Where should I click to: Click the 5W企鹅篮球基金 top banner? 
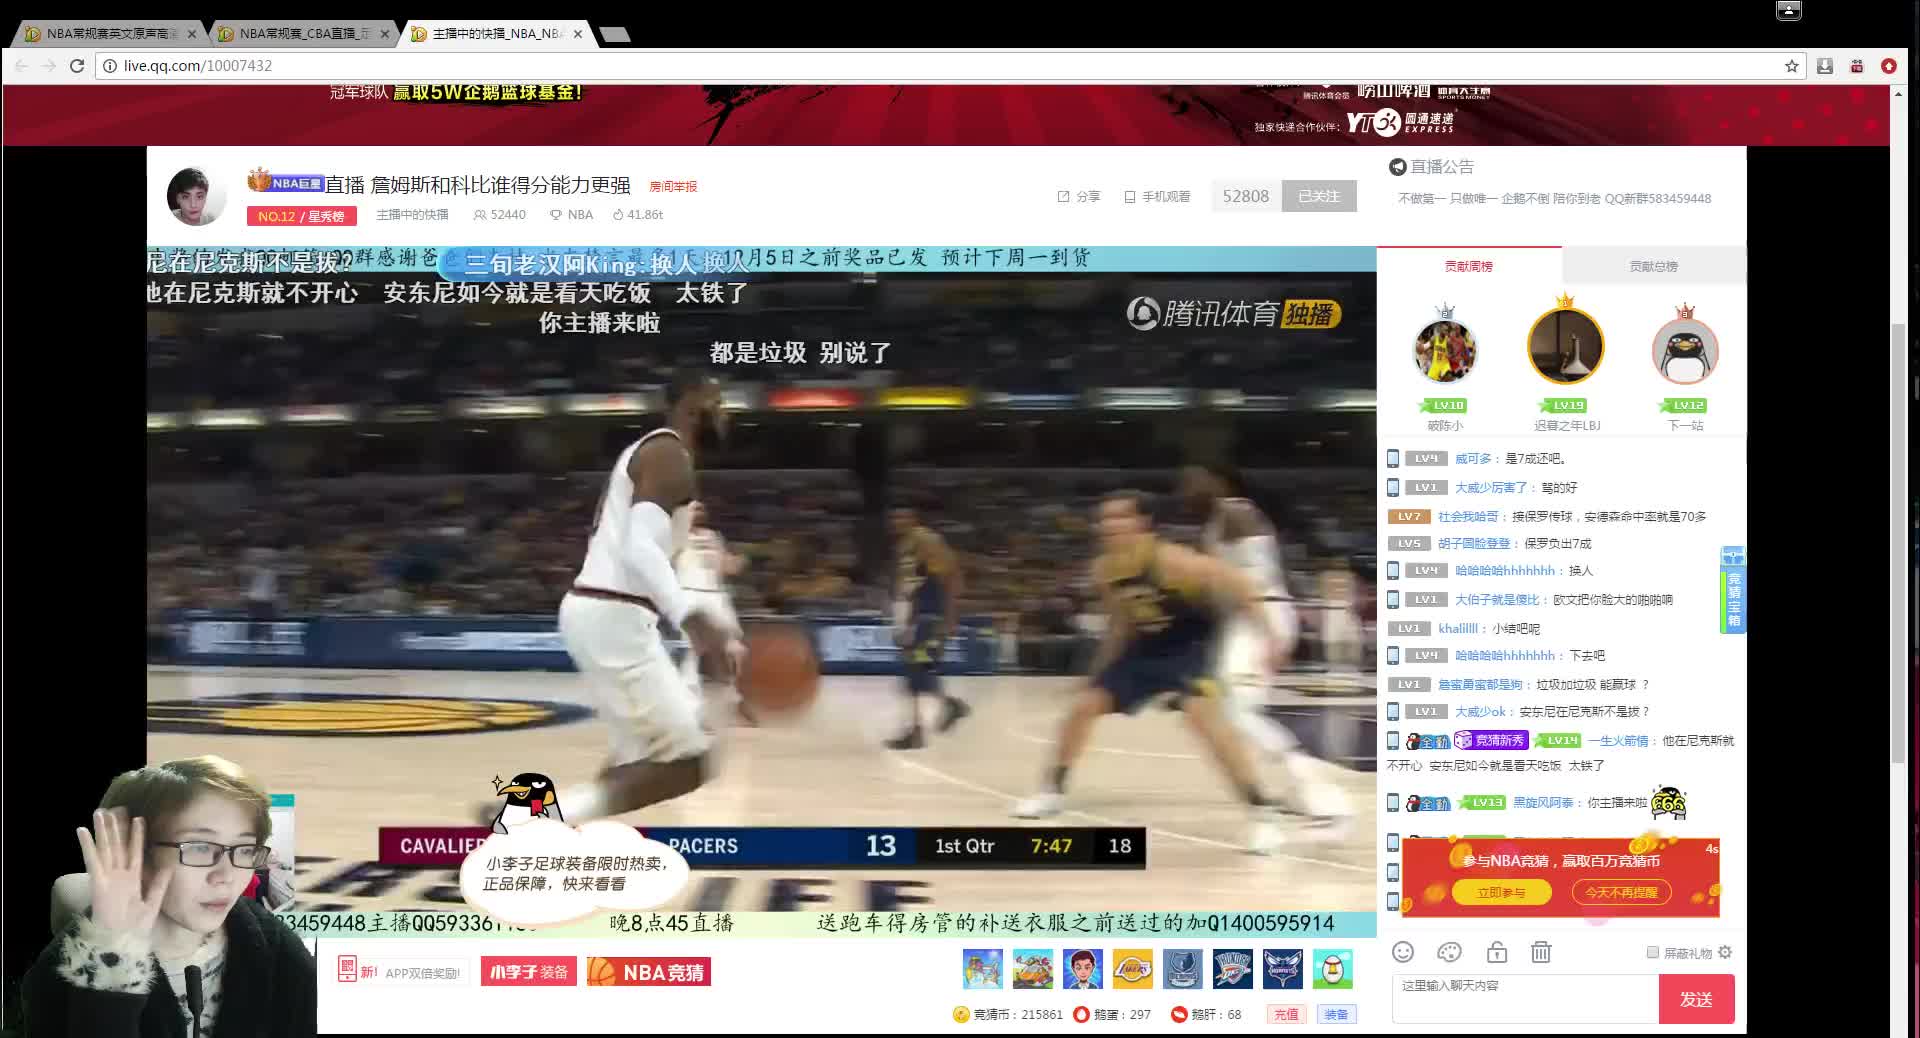tap(486, 92)
